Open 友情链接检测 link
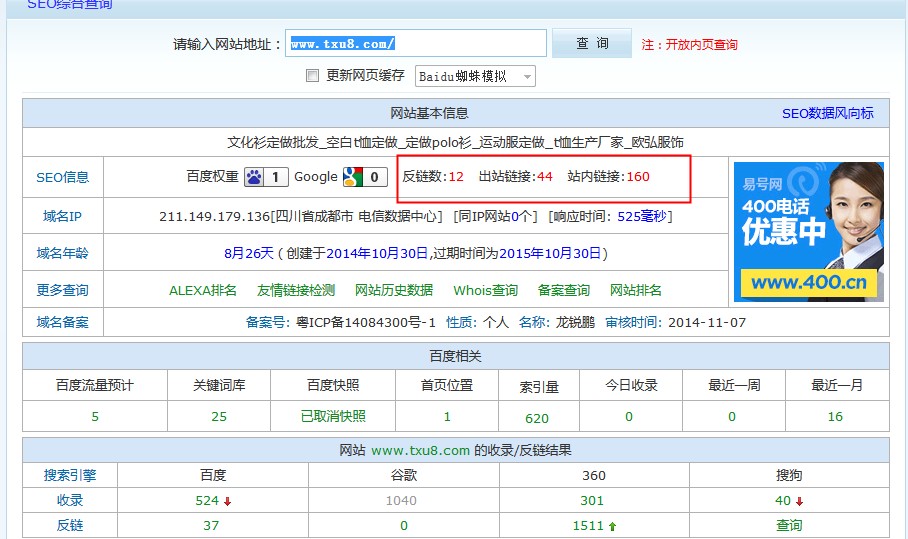This screenshot has height=539, width=908. point(296,290)
